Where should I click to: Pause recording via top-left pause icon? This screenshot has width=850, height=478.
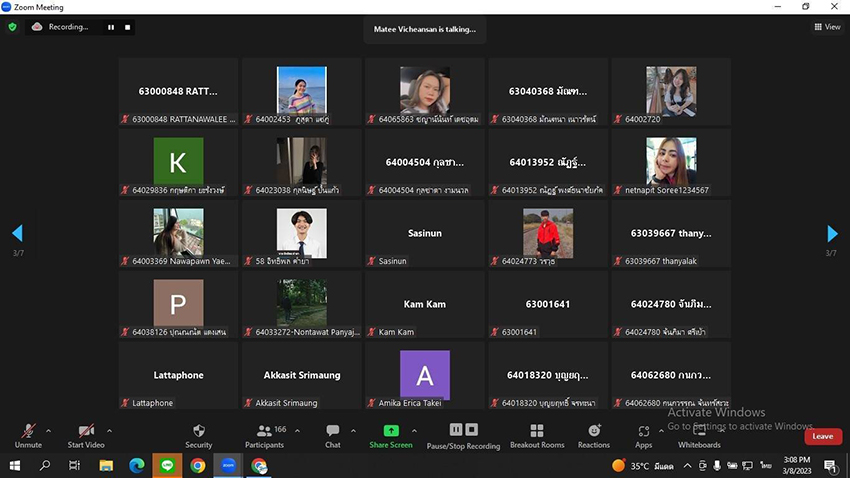click(111, 27)
